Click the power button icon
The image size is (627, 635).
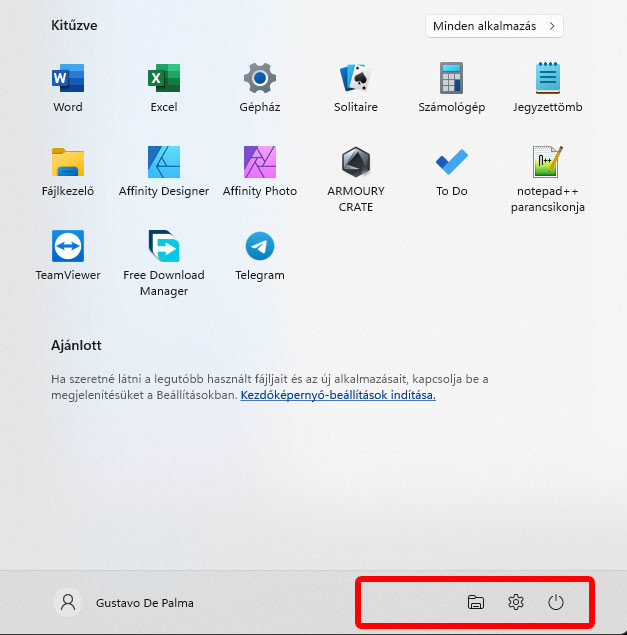[556, 602]
